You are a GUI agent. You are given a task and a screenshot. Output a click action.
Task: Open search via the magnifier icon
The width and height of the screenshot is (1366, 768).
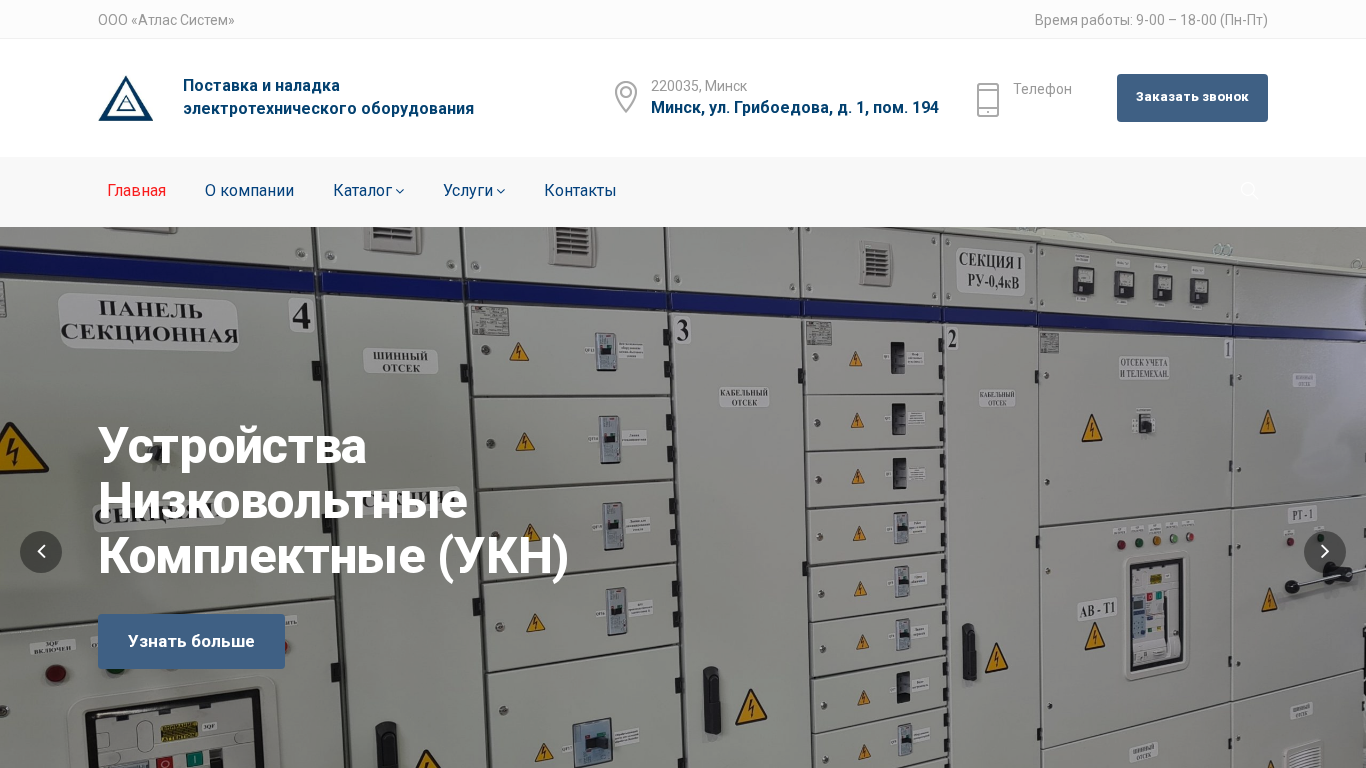pos(1250,191)
